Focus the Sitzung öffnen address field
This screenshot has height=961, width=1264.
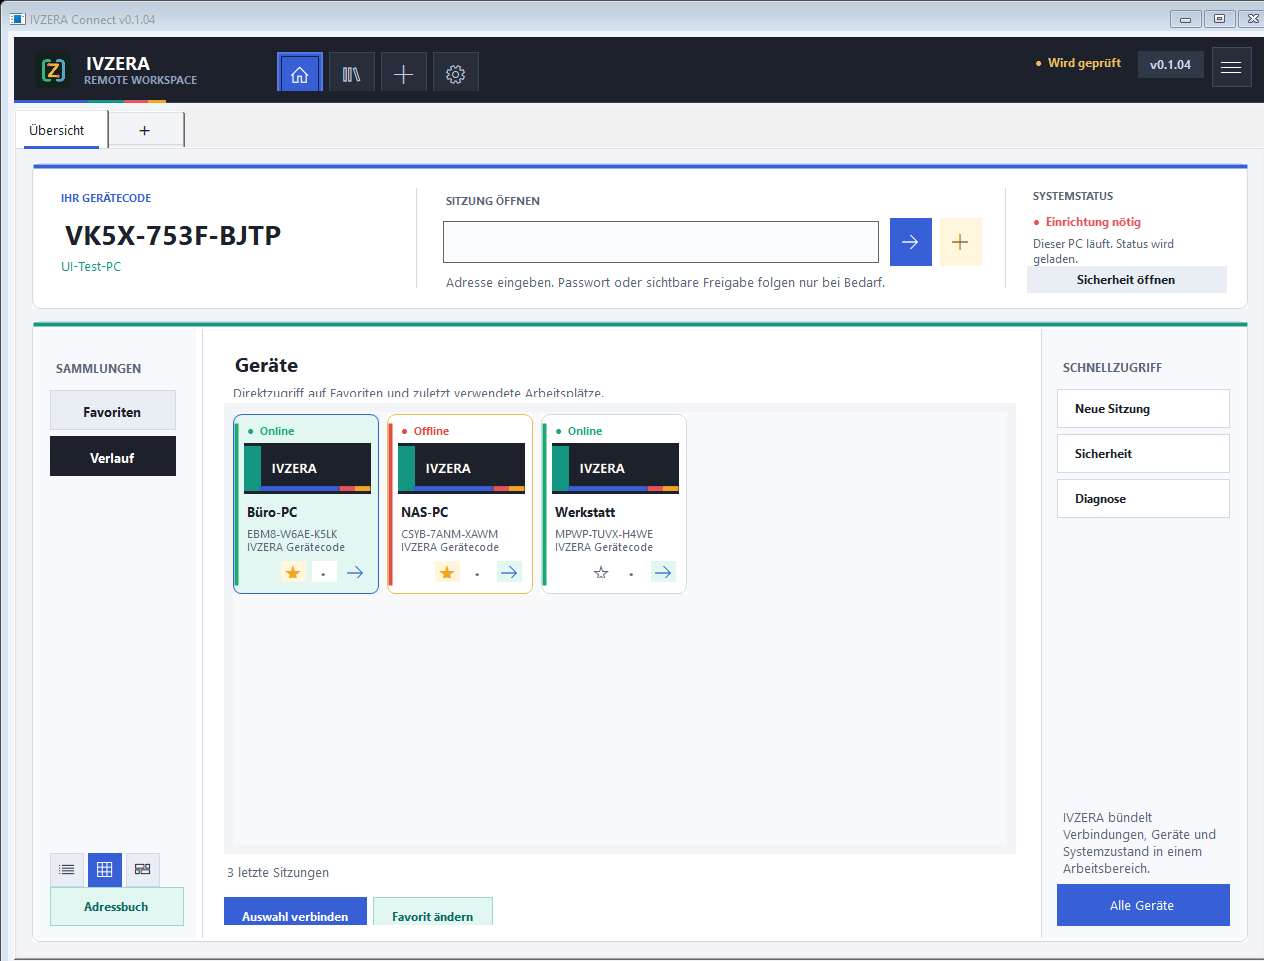(661, 242)
